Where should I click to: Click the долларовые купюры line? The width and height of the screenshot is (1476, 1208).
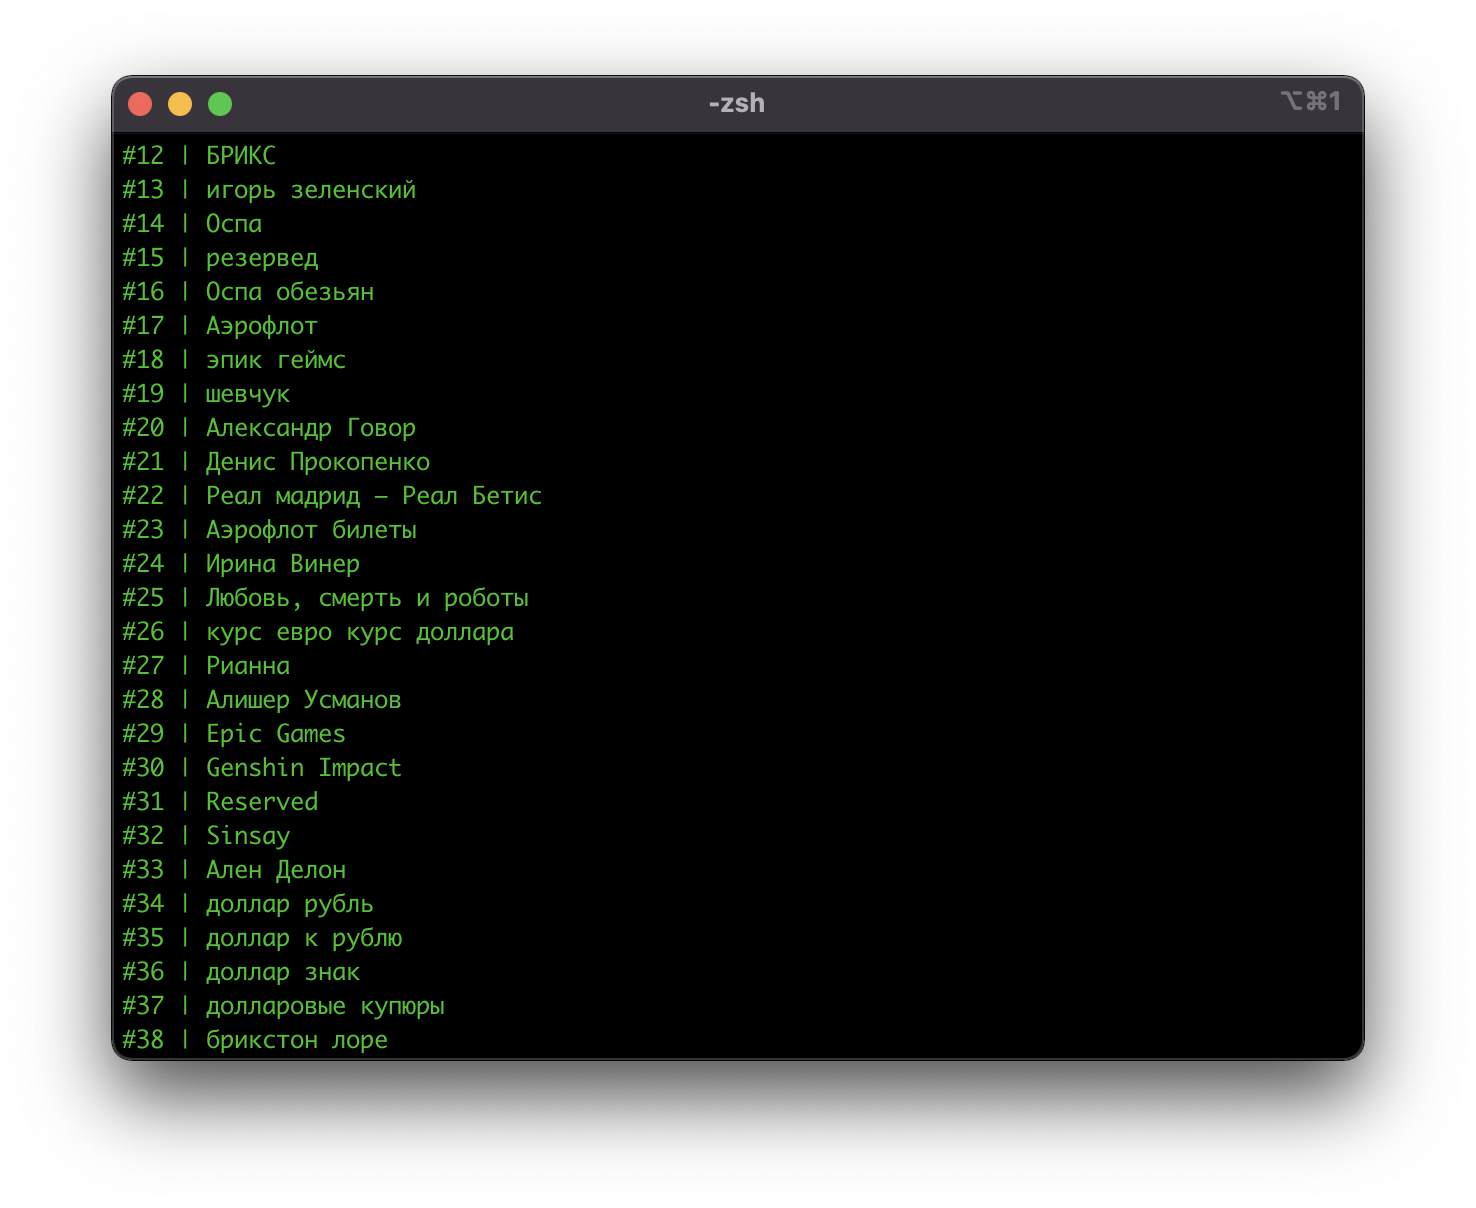[x=324, y=1006]
